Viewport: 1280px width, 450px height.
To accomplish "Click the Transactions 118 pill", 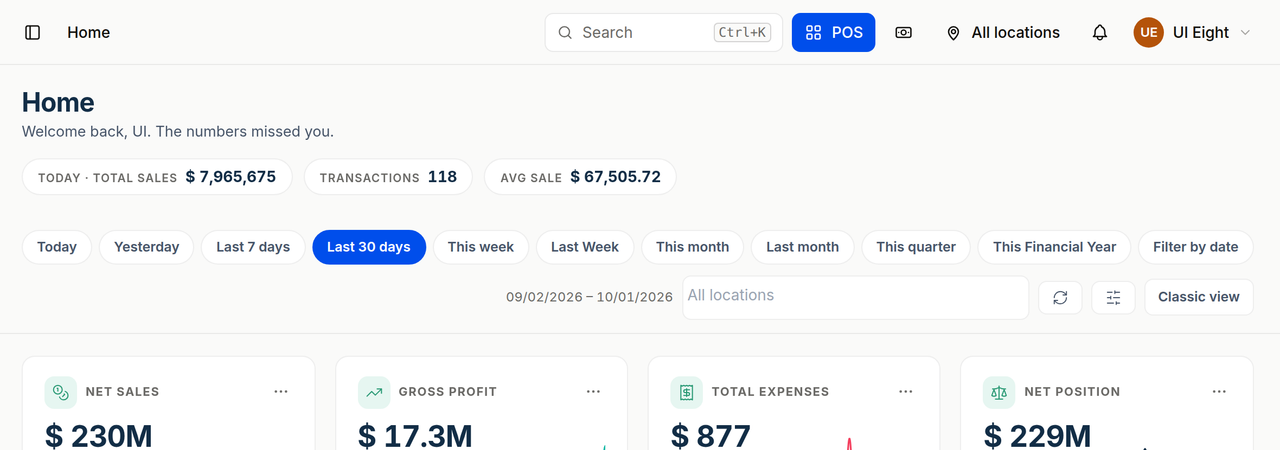I will pyautogui.click(x=388, y=177).
